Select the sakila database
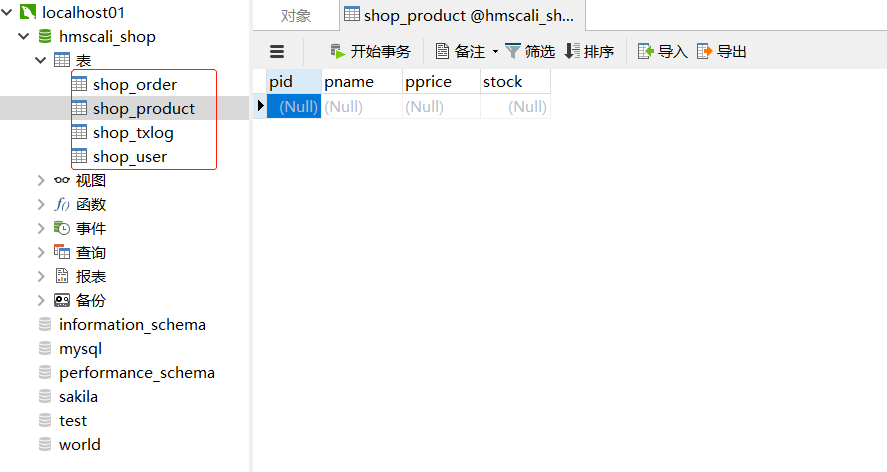This screenshot has height=472, width=887. coord(78,396)
